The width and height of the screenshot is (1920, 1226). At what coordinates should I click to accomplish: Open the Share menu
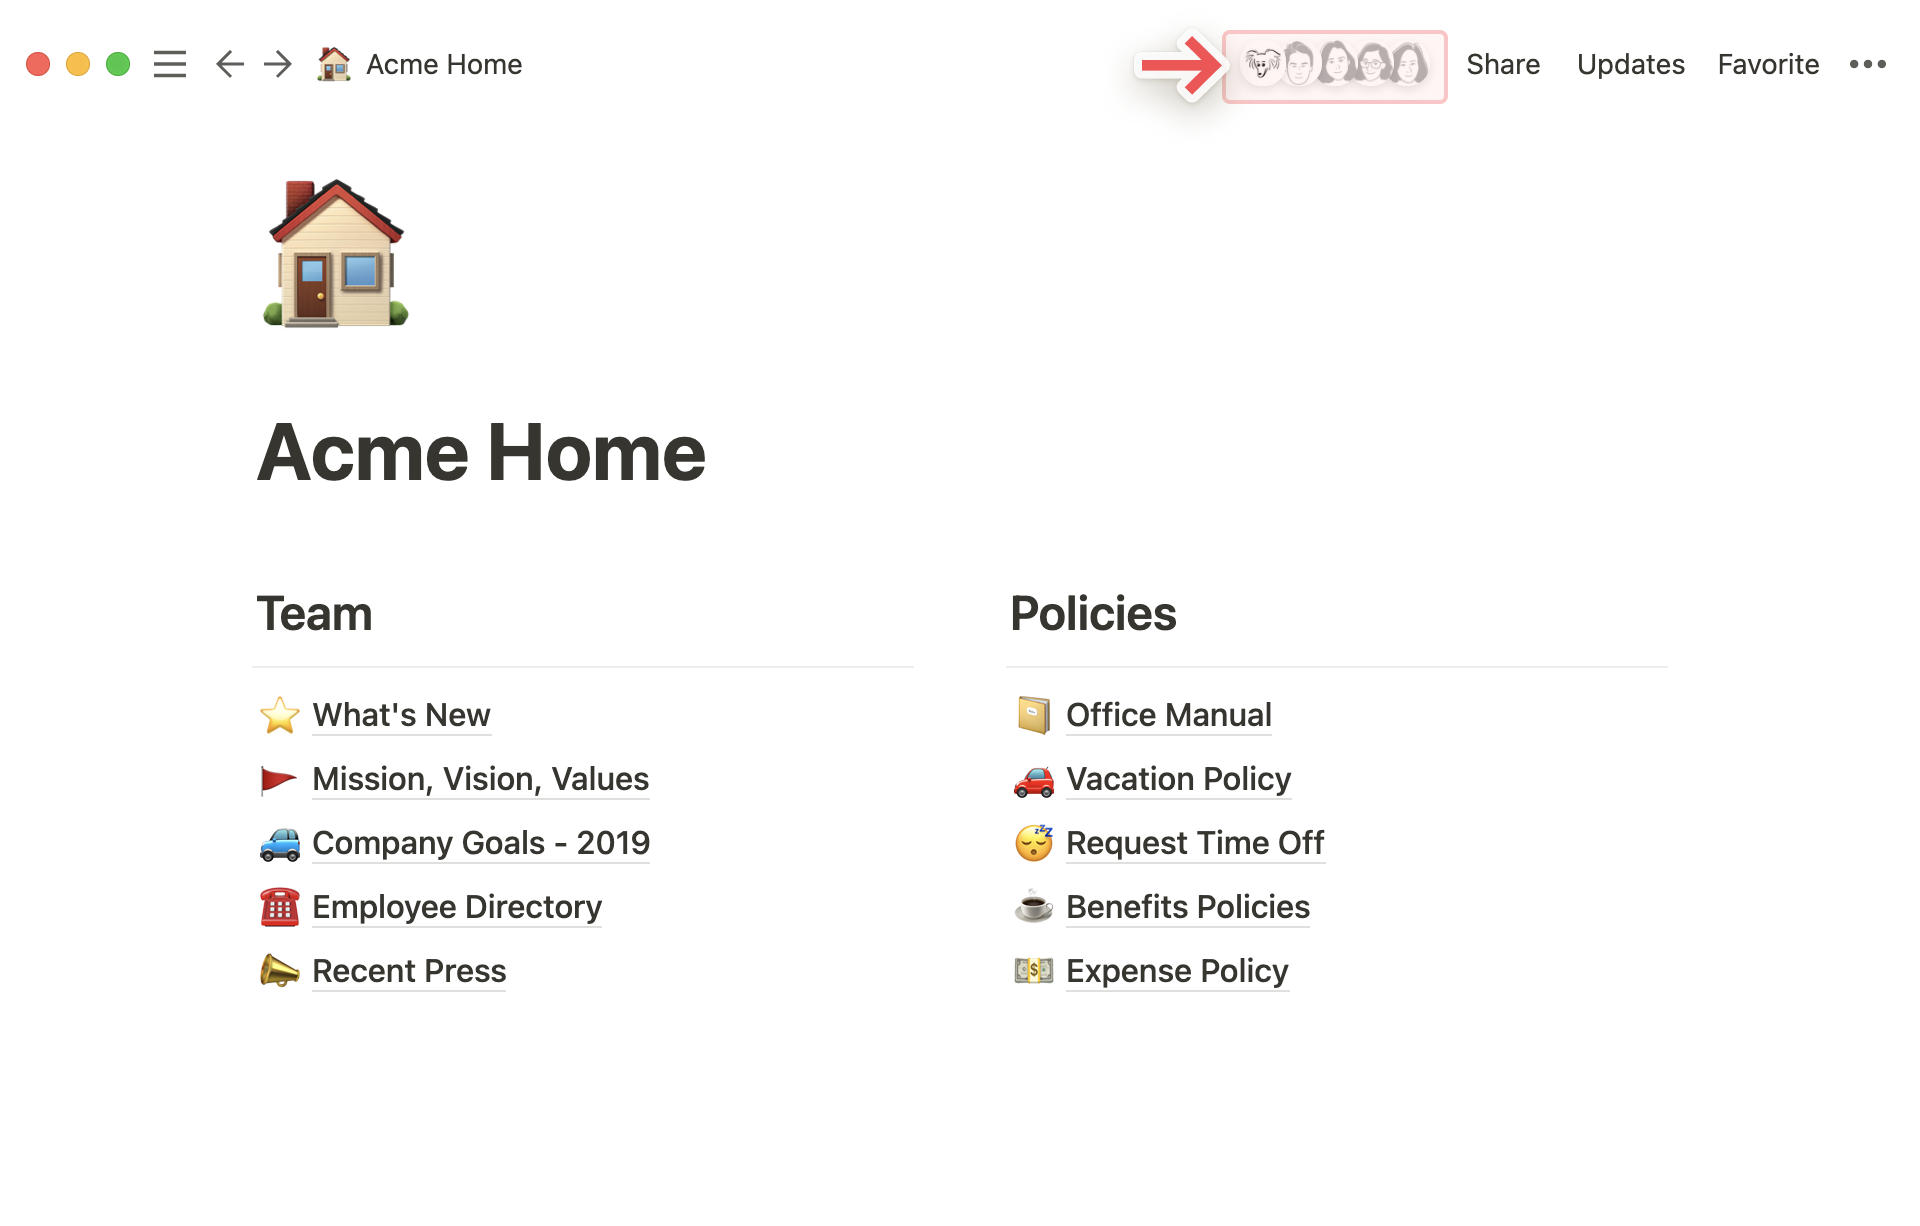pos(1504,63)
